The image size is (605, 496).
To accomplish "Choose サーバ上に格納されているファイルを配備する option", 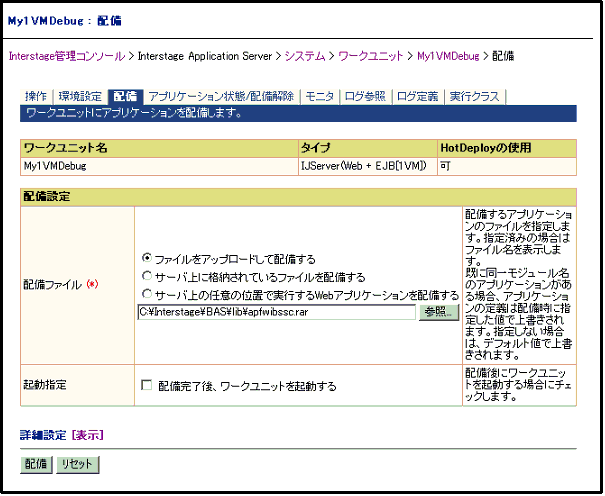I will [147, 276].
